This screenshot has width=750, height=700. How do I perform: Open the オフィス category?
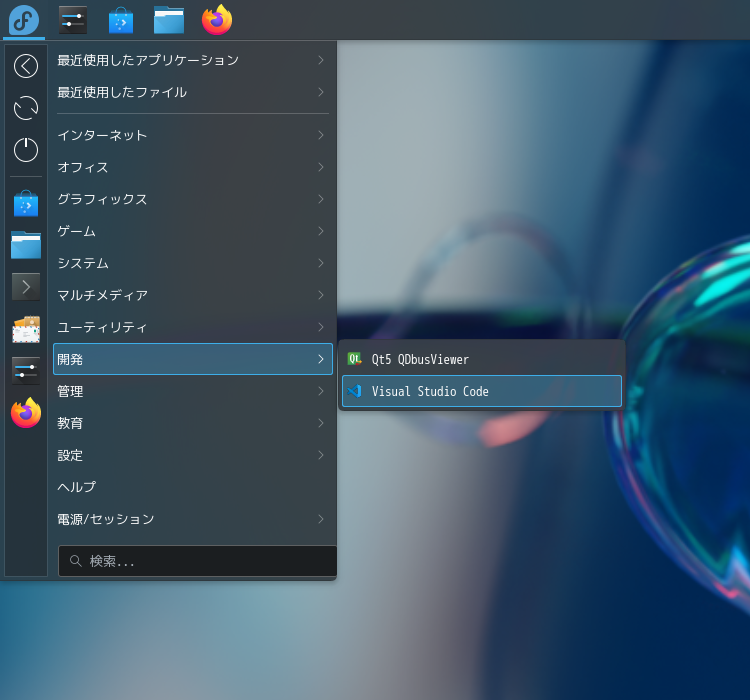(x=193, y=167)
